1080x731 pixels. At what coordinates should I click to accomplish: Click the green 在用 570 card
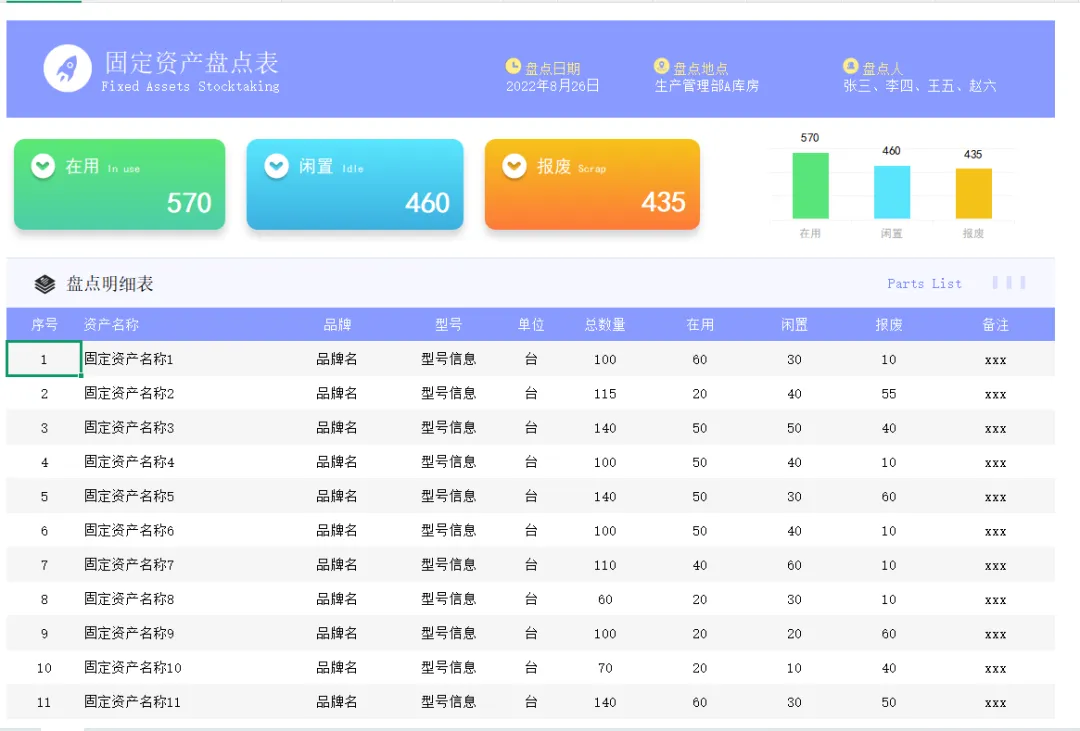120,185
